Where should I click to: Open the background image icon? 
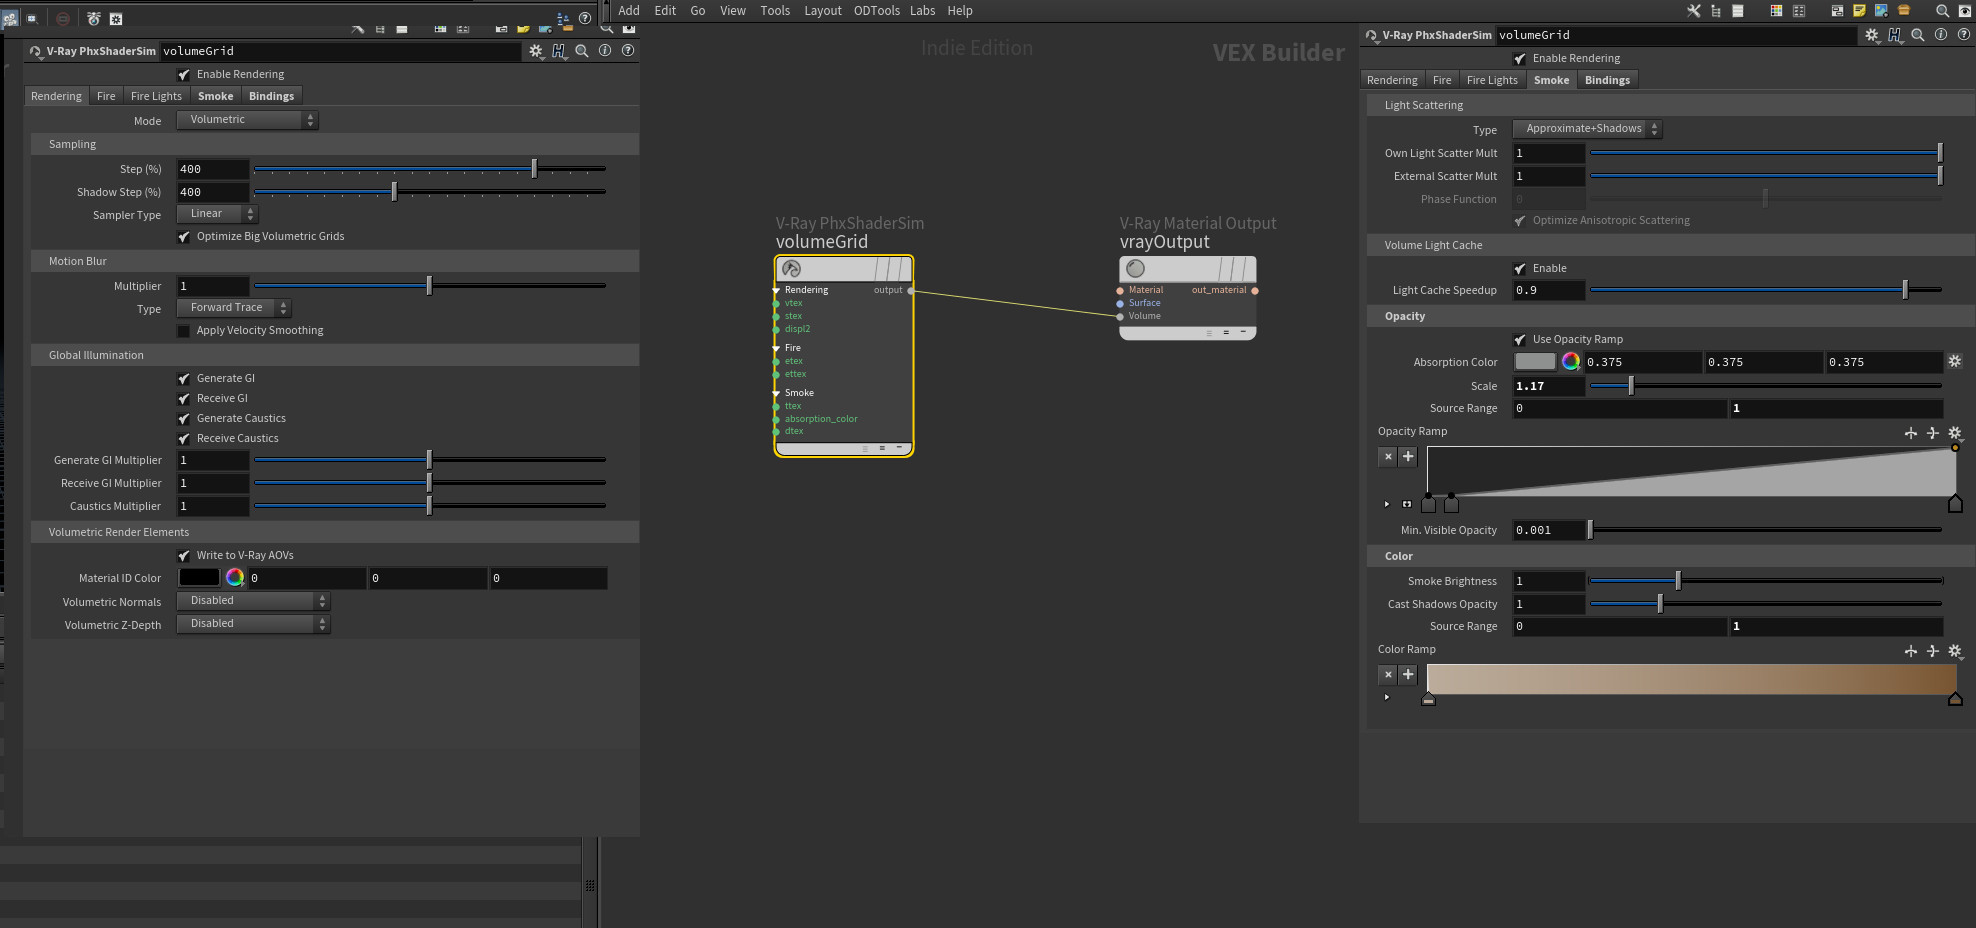click(1881, 11)
